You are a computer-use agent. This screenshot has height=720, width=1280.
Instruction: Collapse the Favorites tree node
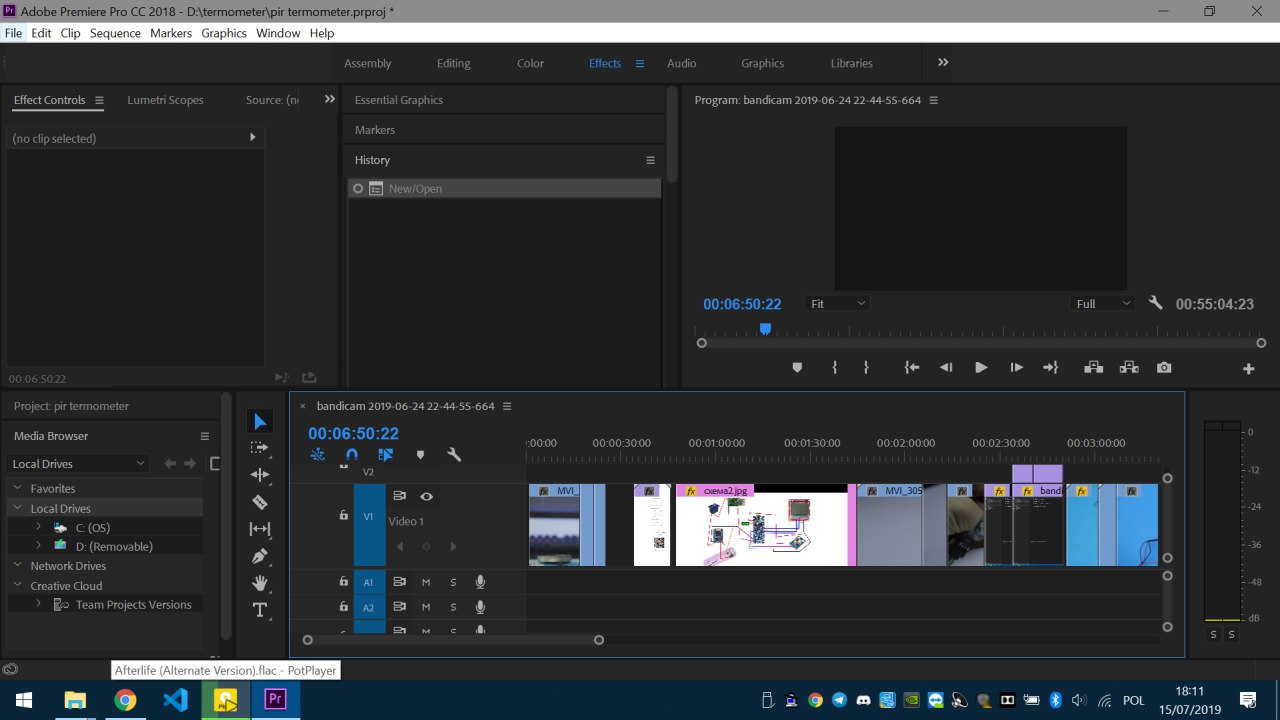[x=17, y=489]
